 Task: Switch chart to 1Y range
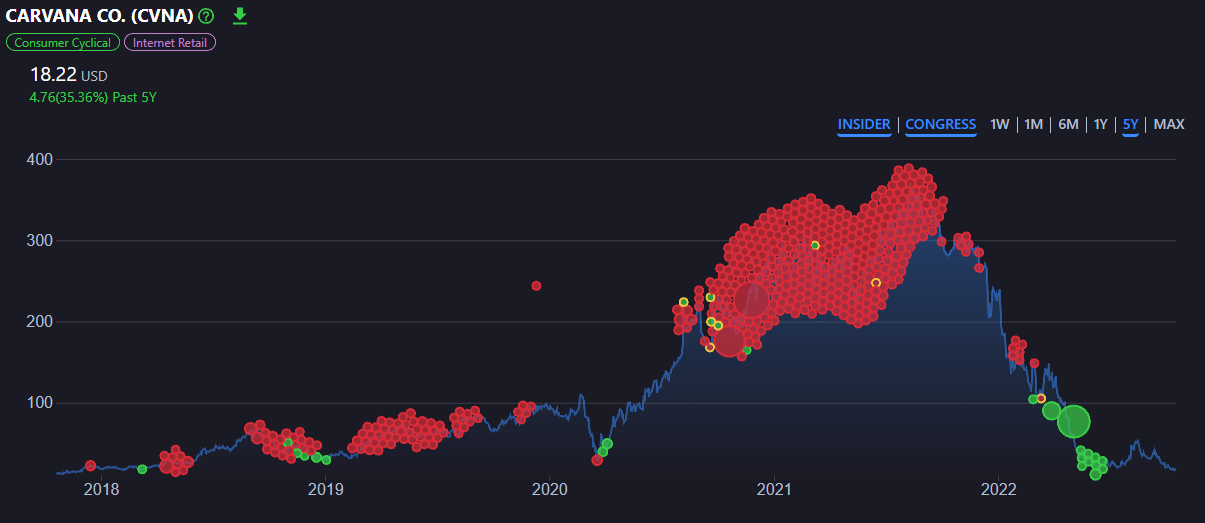(1100, 125)
